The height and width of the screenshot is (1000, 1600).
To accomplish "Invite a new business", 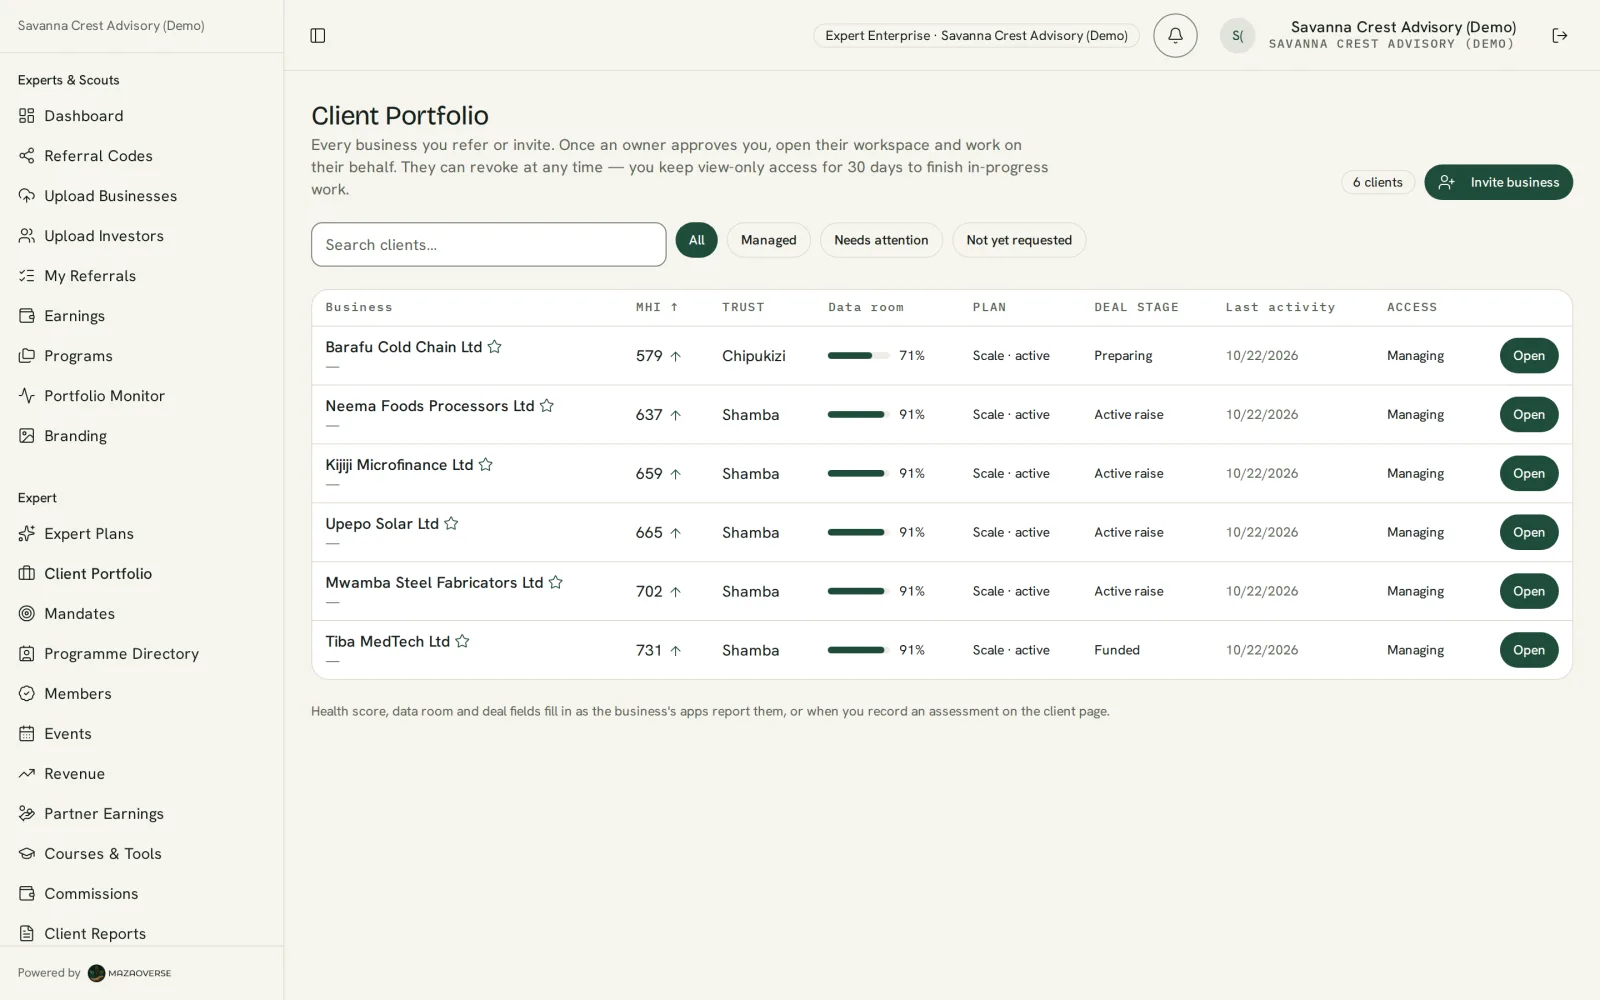I will (1498, 182).
